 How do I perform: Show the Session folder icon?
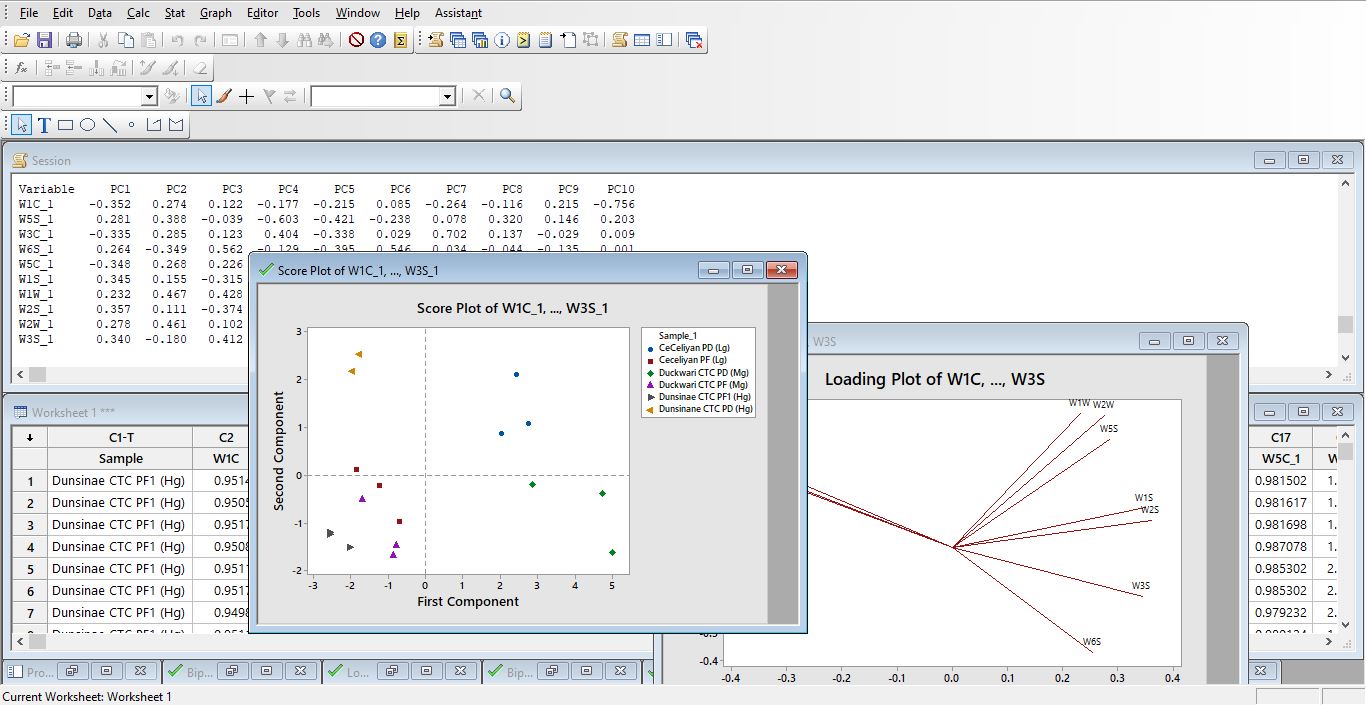[436, 40]
